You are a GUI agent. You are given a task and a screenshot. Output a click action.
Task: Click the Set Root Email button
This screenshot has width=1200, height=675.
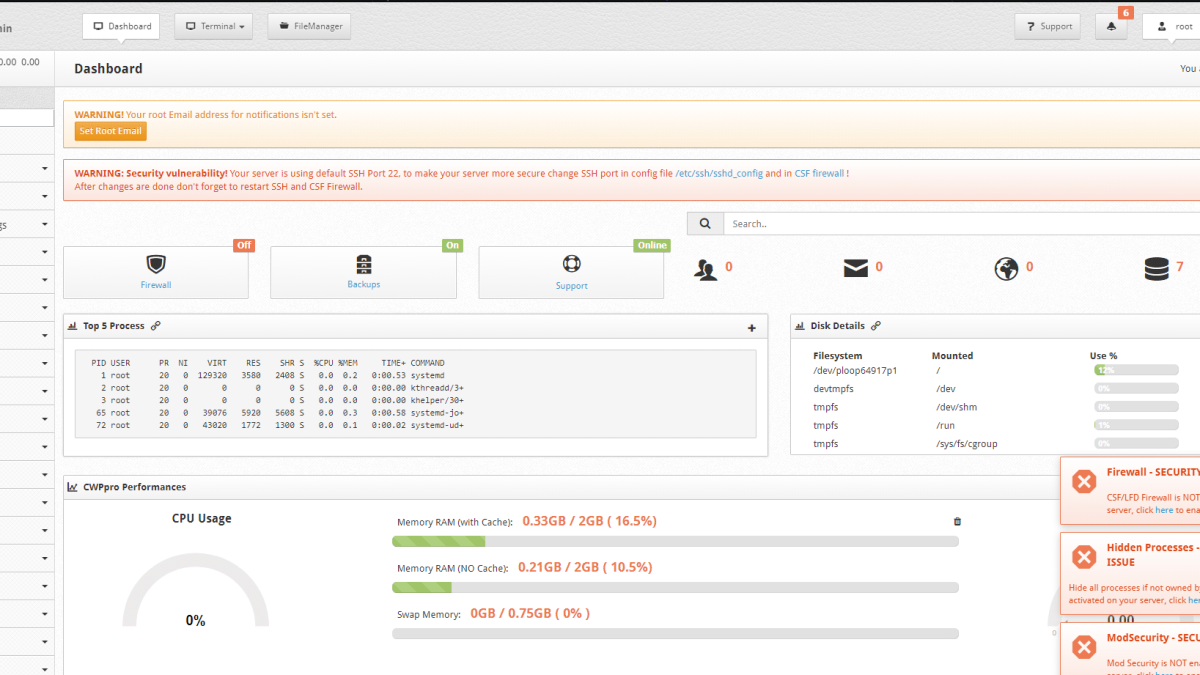coord(110,131)
